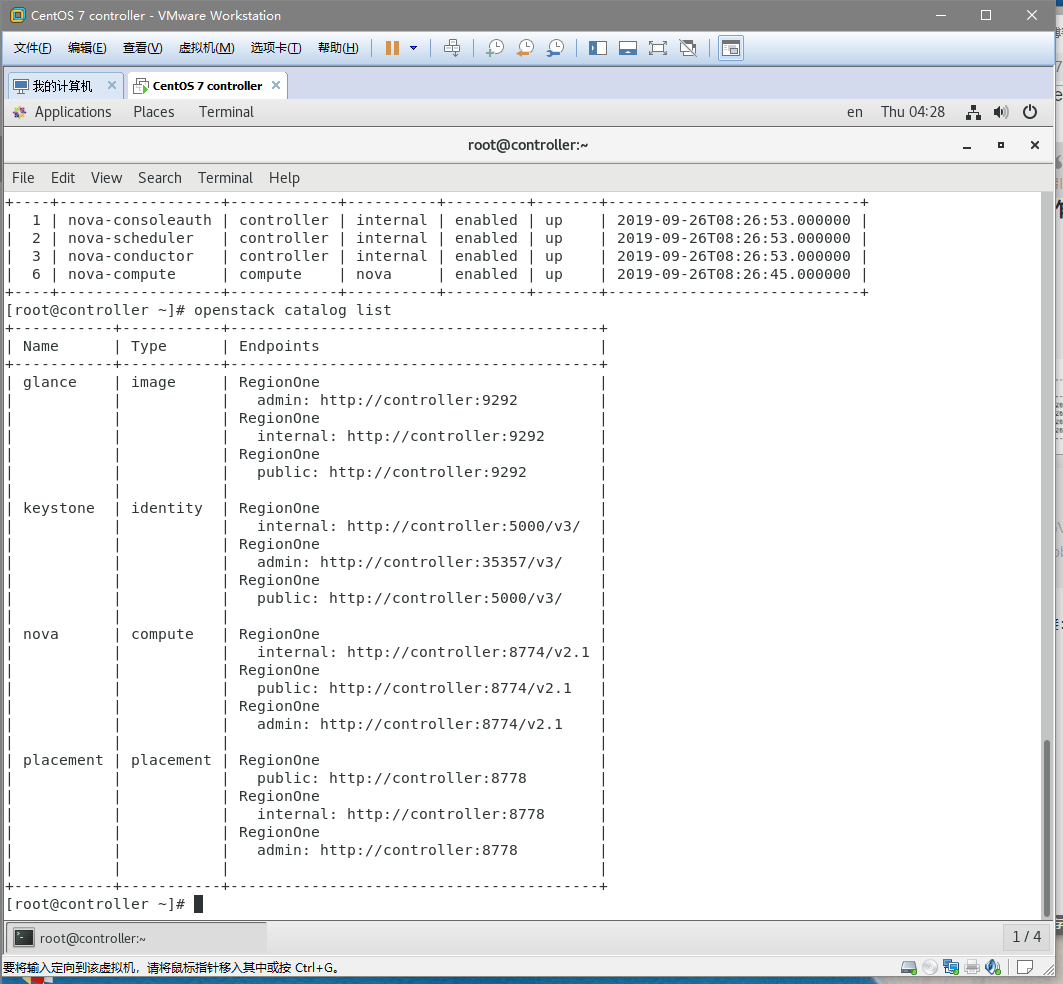The width and height of the screenshot is (1063, 984).
Task: Toggle the library panel visibility
Action: coord(597,47)
